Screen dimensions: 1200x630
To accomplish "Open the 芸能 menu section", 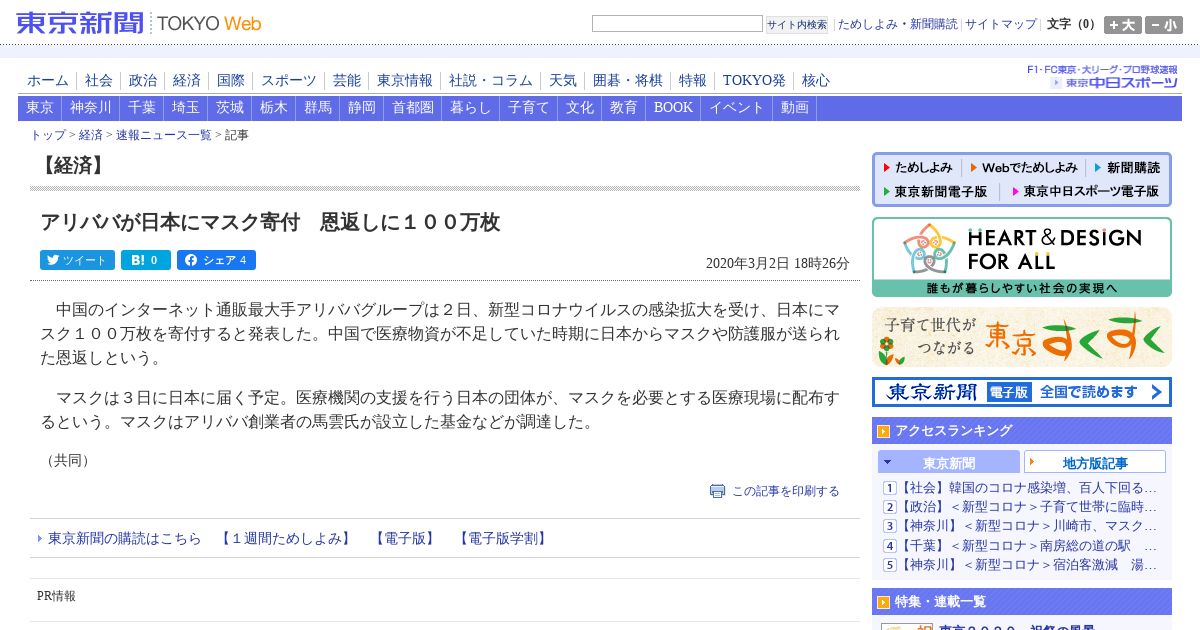I will tap(347, 81).
